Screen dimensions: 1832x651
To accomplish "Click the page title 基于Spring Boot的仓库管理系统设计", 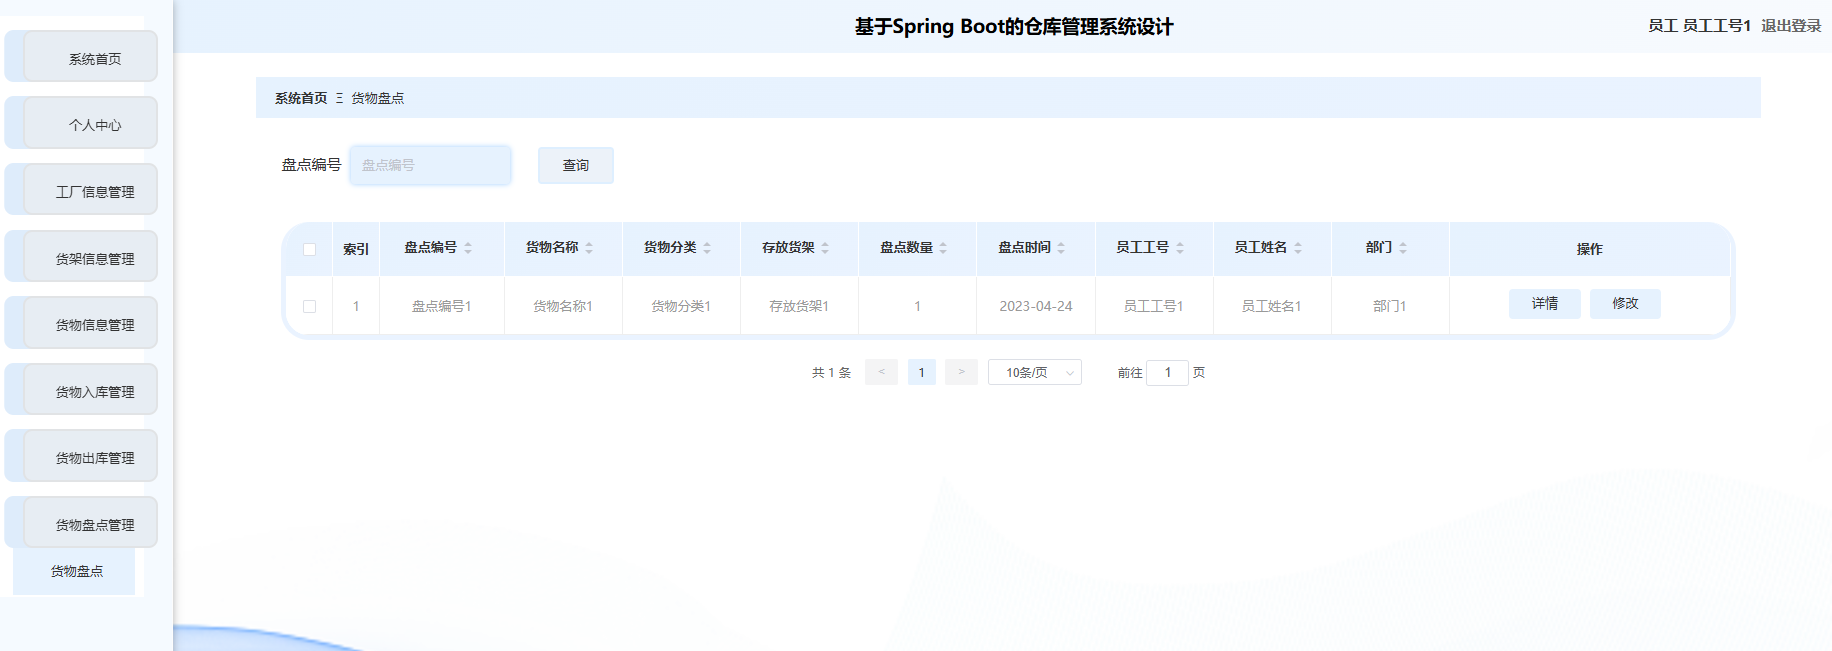I will [1014, 27].
